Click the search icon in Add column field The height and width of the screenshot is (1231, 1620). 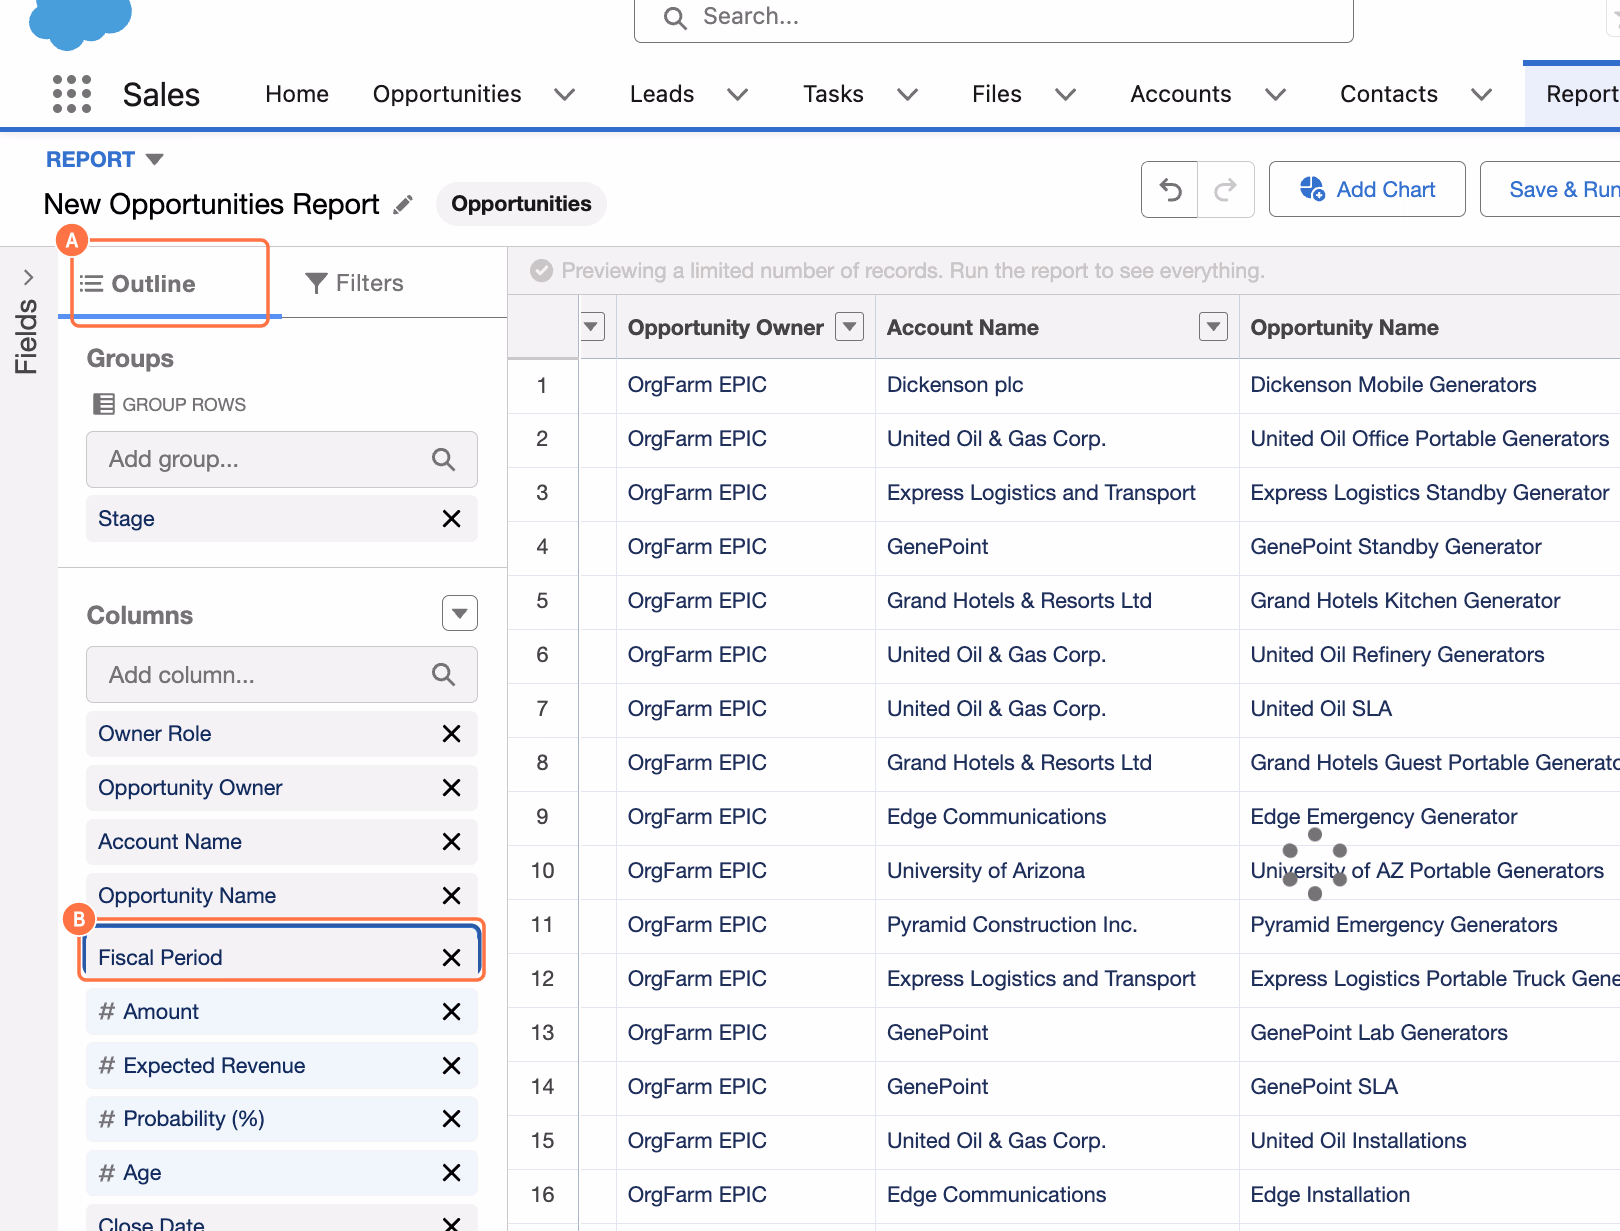[443, 675]
